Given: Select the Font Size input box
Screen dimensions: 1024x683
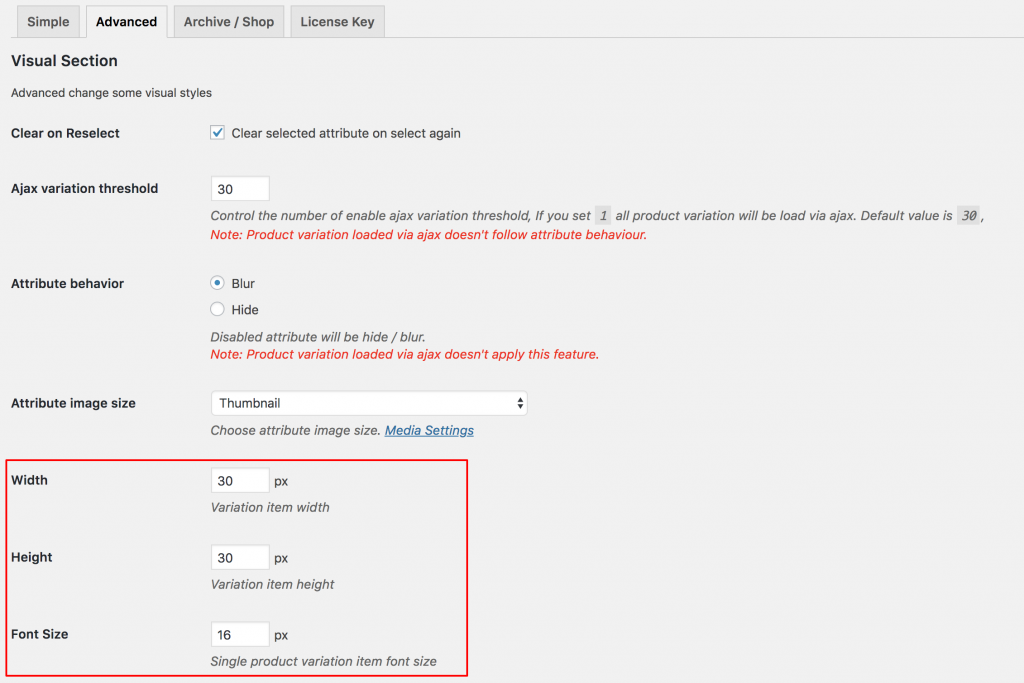Looking at the screenshot, I should (x=240, y=635).
